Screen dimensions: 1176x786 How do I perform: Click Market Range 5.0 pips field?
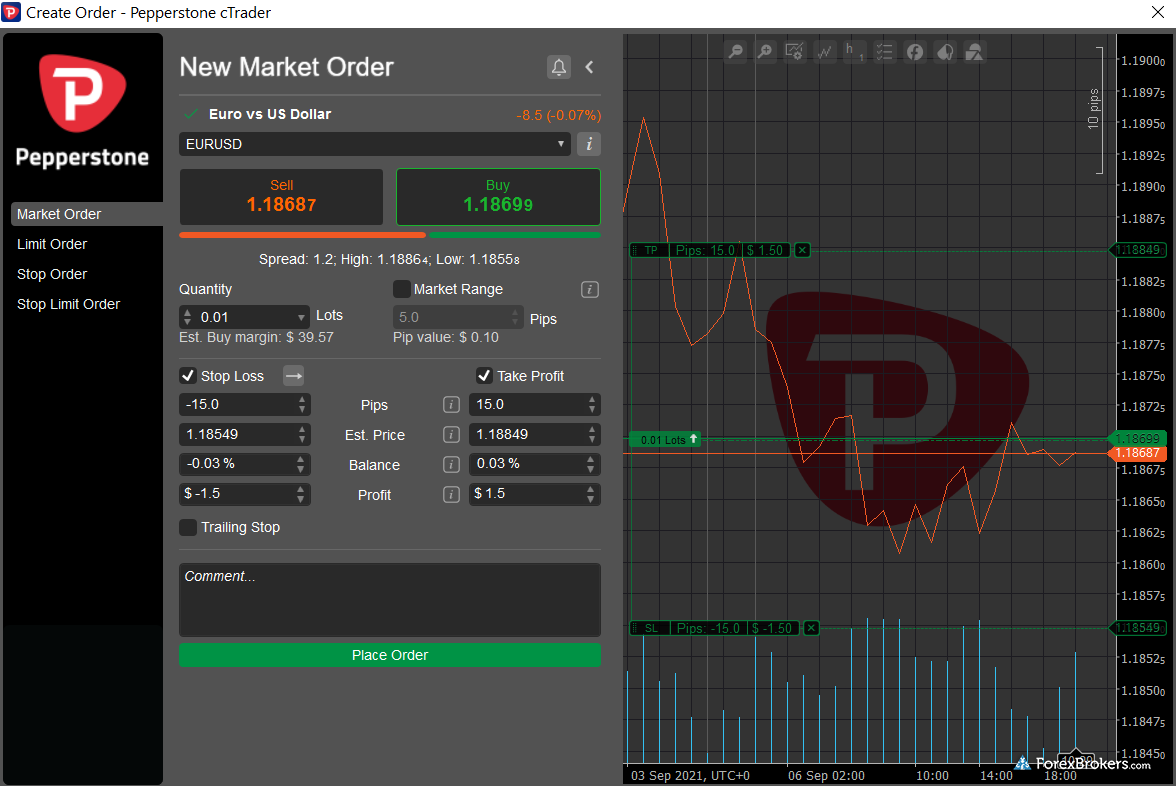coord(457,317)
